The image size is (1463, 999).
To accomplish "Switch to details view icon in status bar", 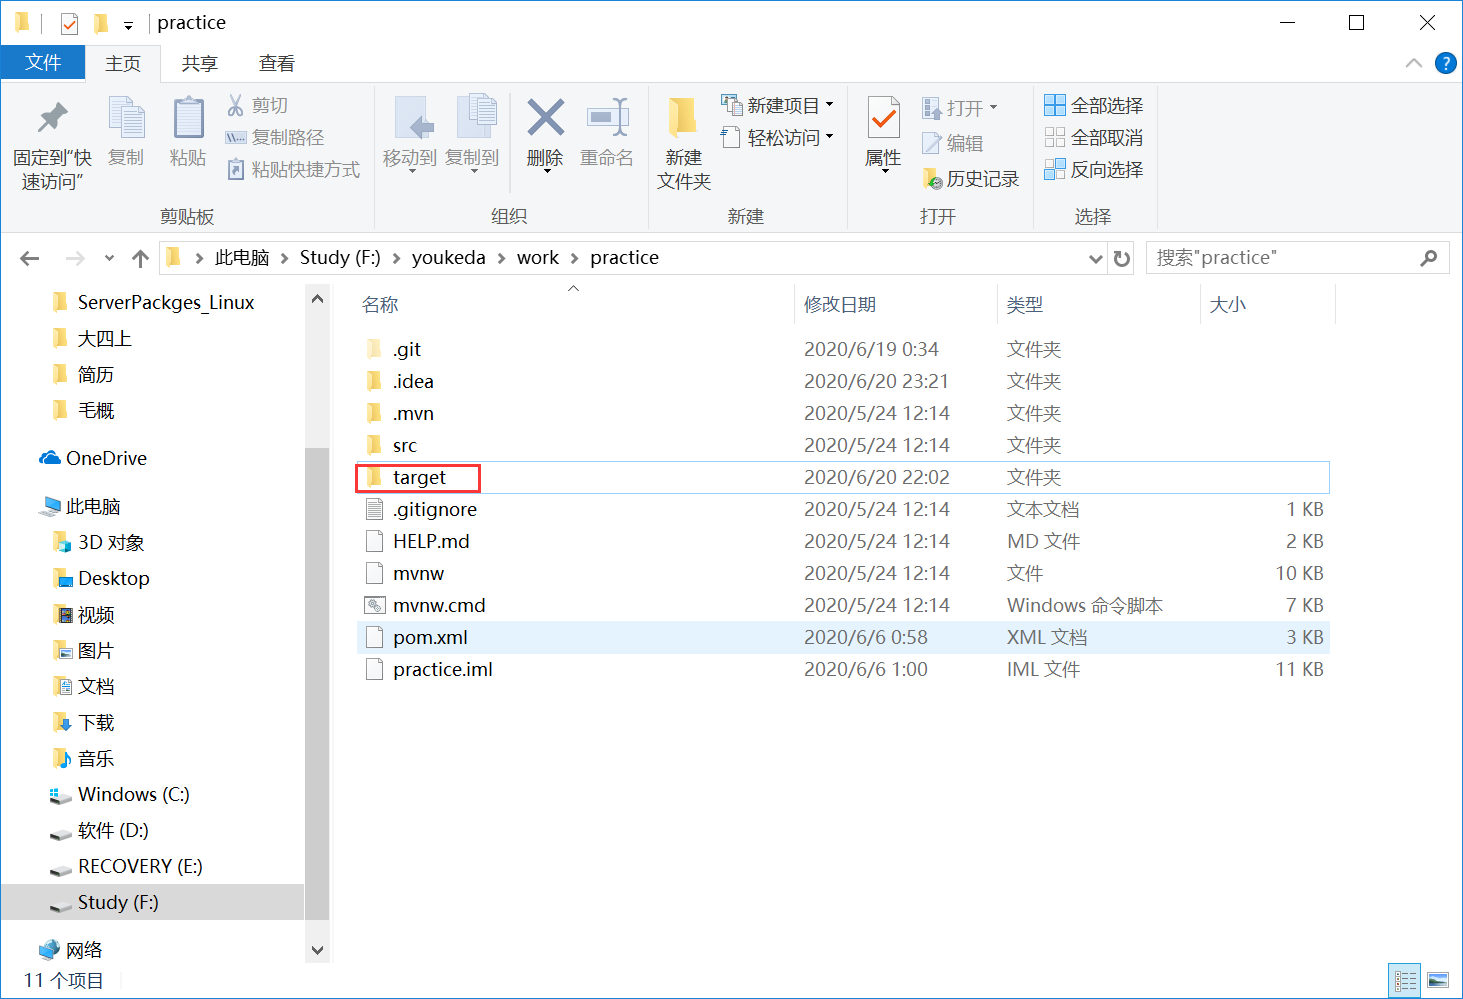I will (x=1405, y=980).
